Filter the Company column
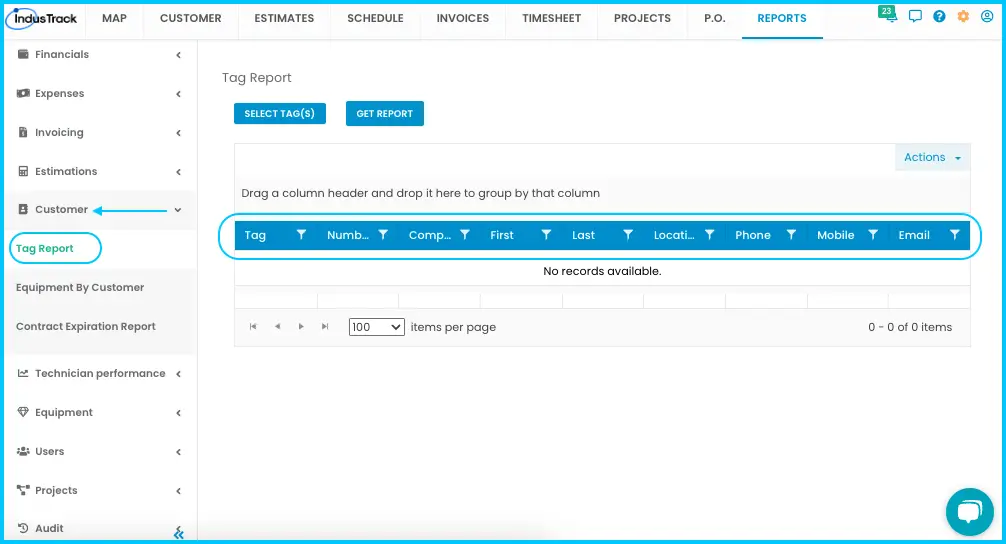 [465, 235]
